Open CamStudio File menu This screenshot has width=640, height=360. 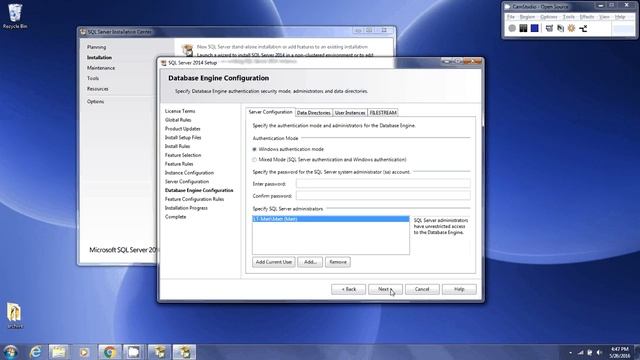point(511,17)
